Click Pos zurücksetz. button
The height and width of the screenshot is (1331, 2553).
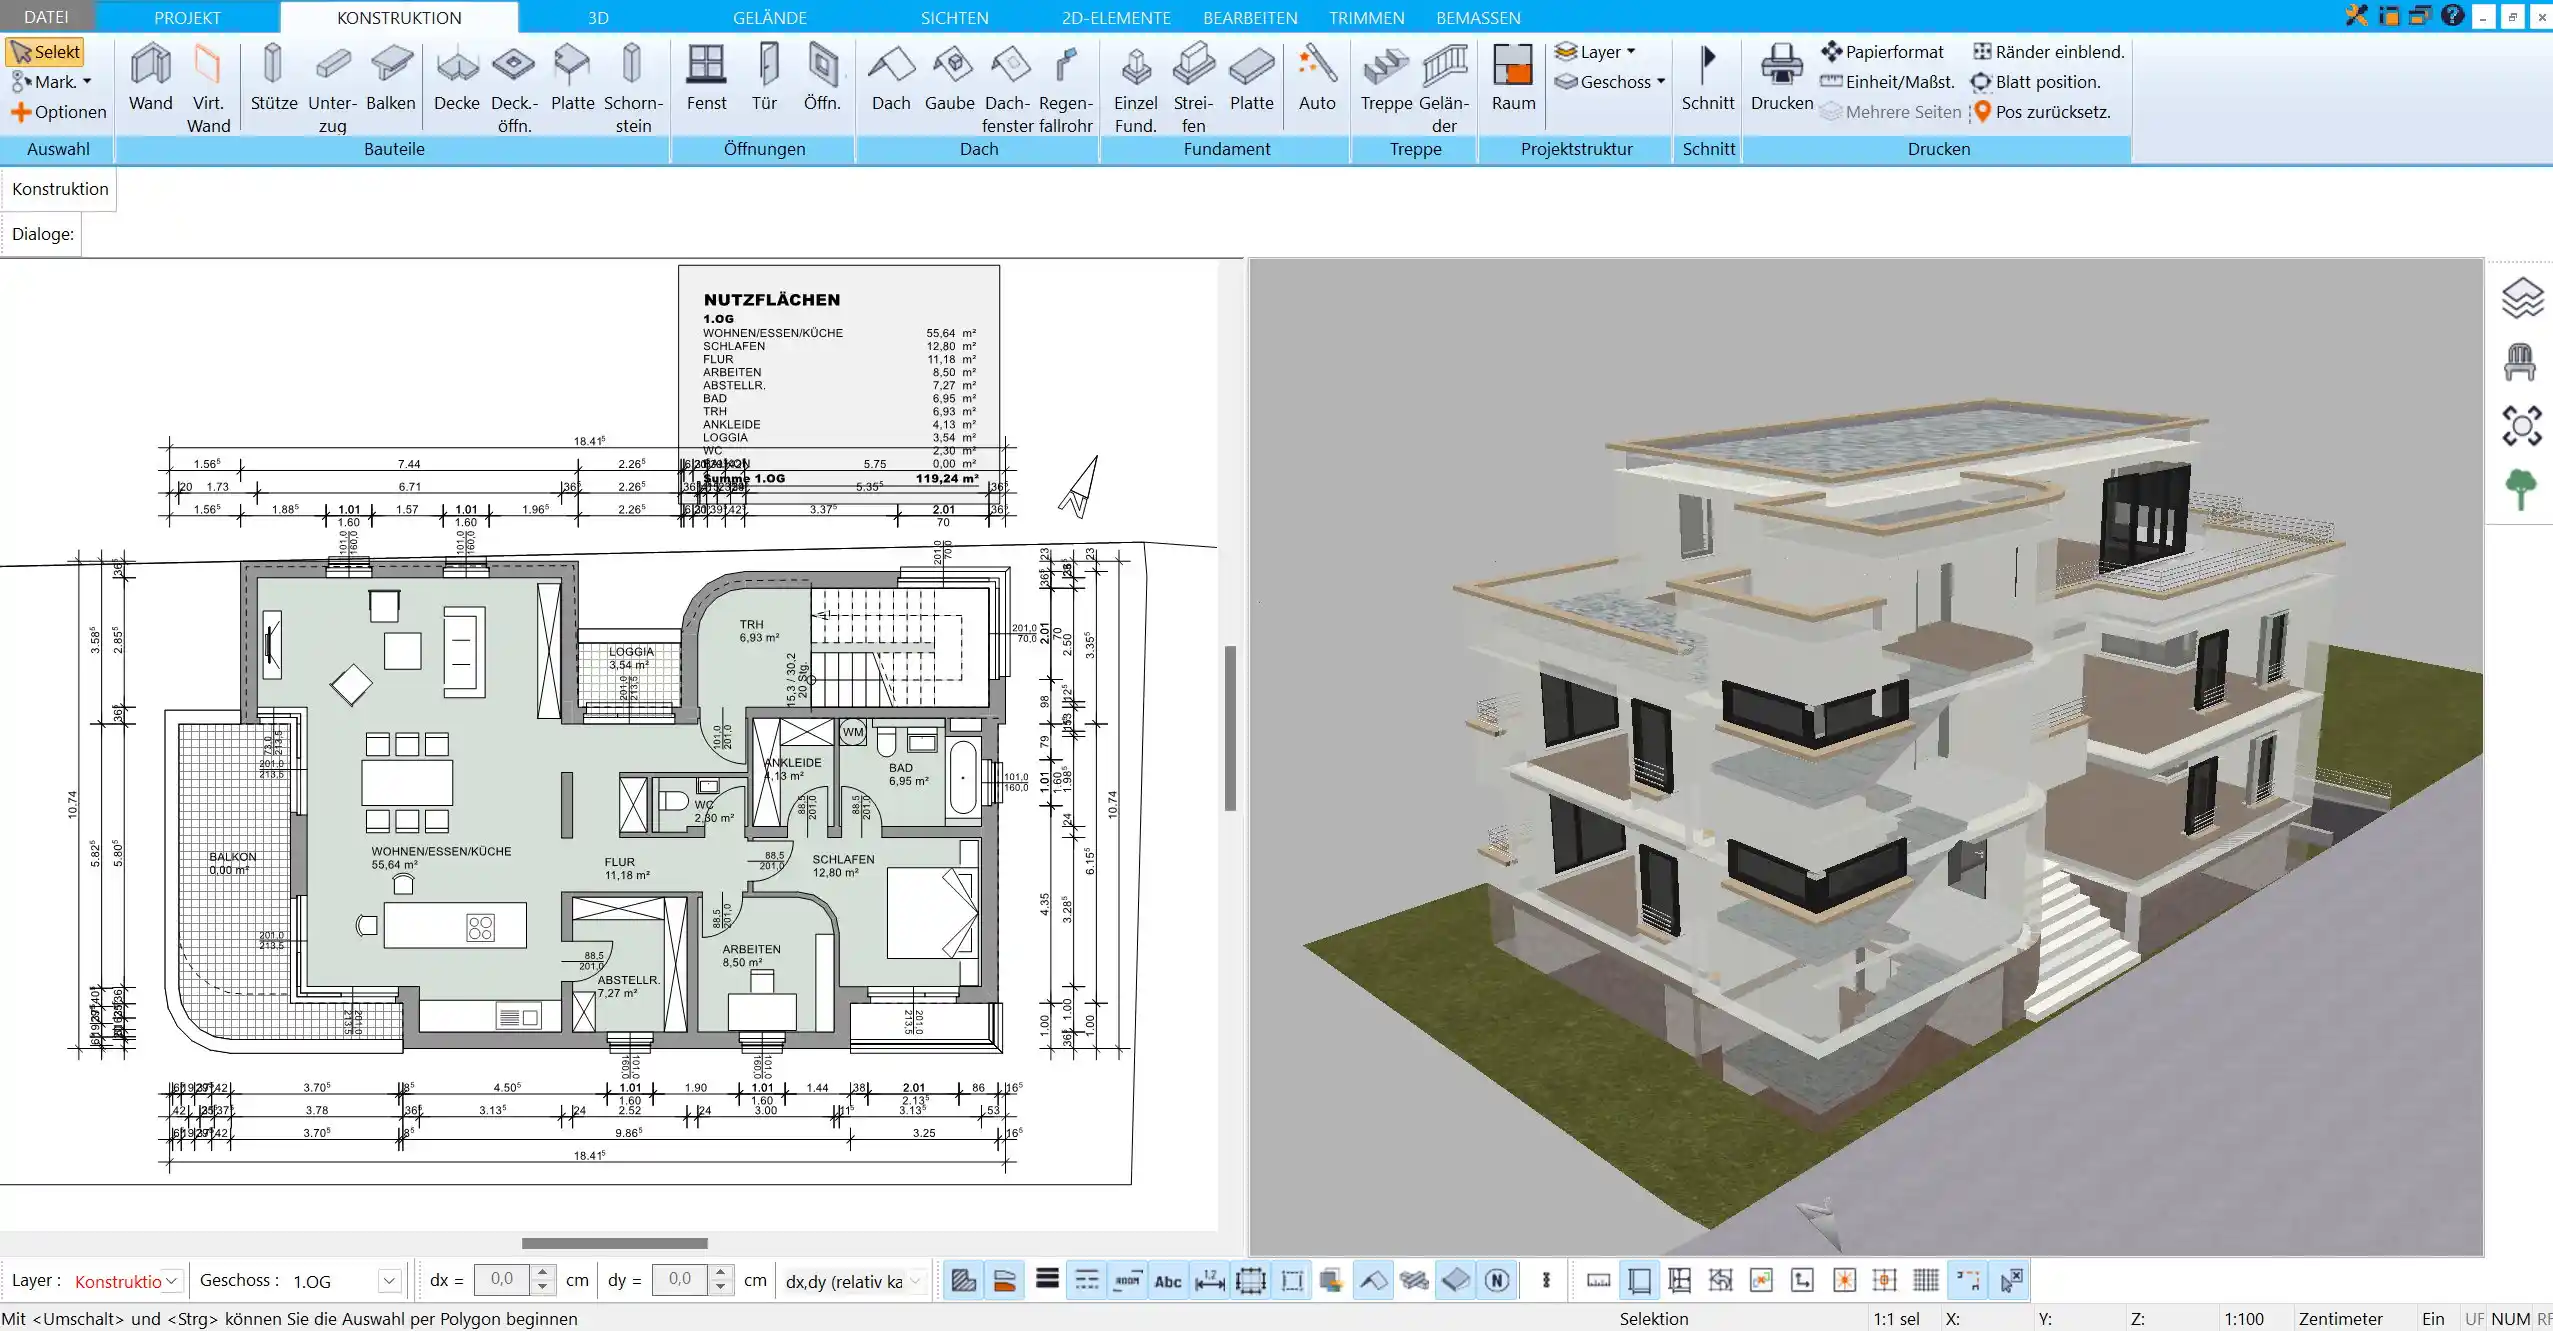pyautogui.click(x=2041, y=112)
